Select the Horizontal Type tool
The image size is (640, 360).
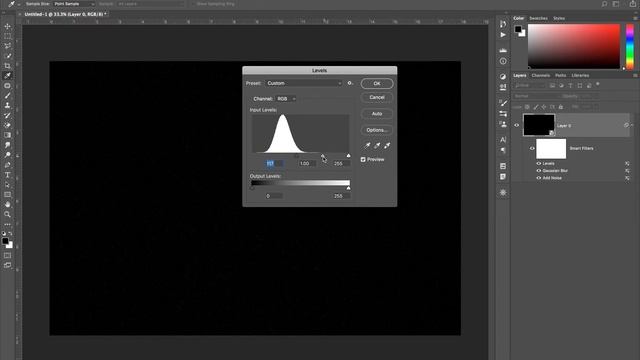[x=7, y=175]
